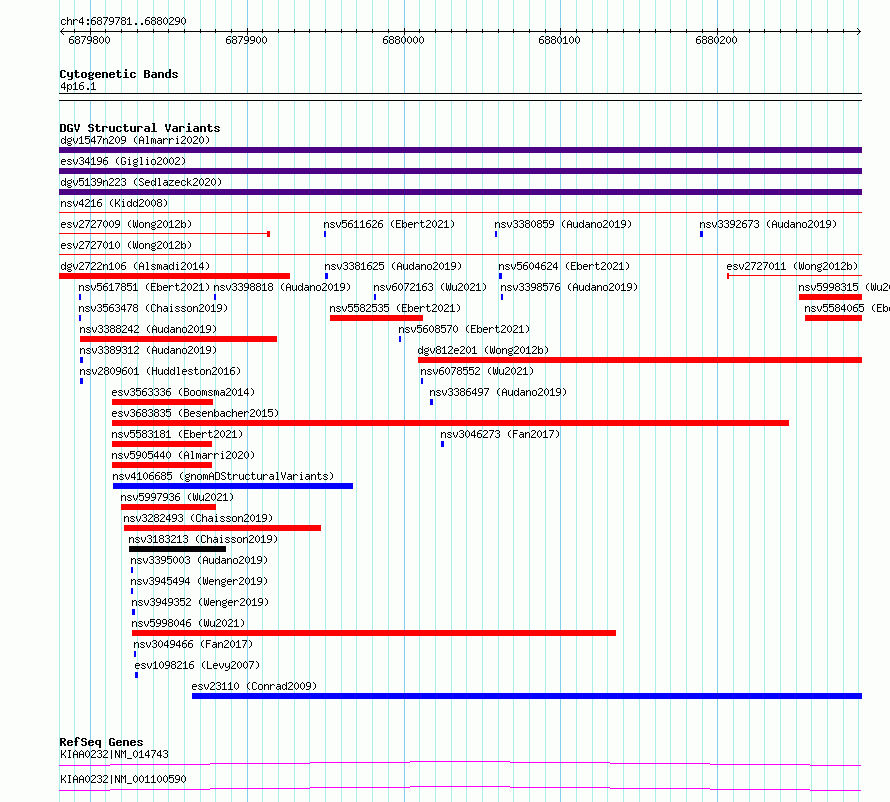Screen dimensions: 890x802
Task: Click the nsv3395003 (Audano2019) label
Action: tap(199, 560)
